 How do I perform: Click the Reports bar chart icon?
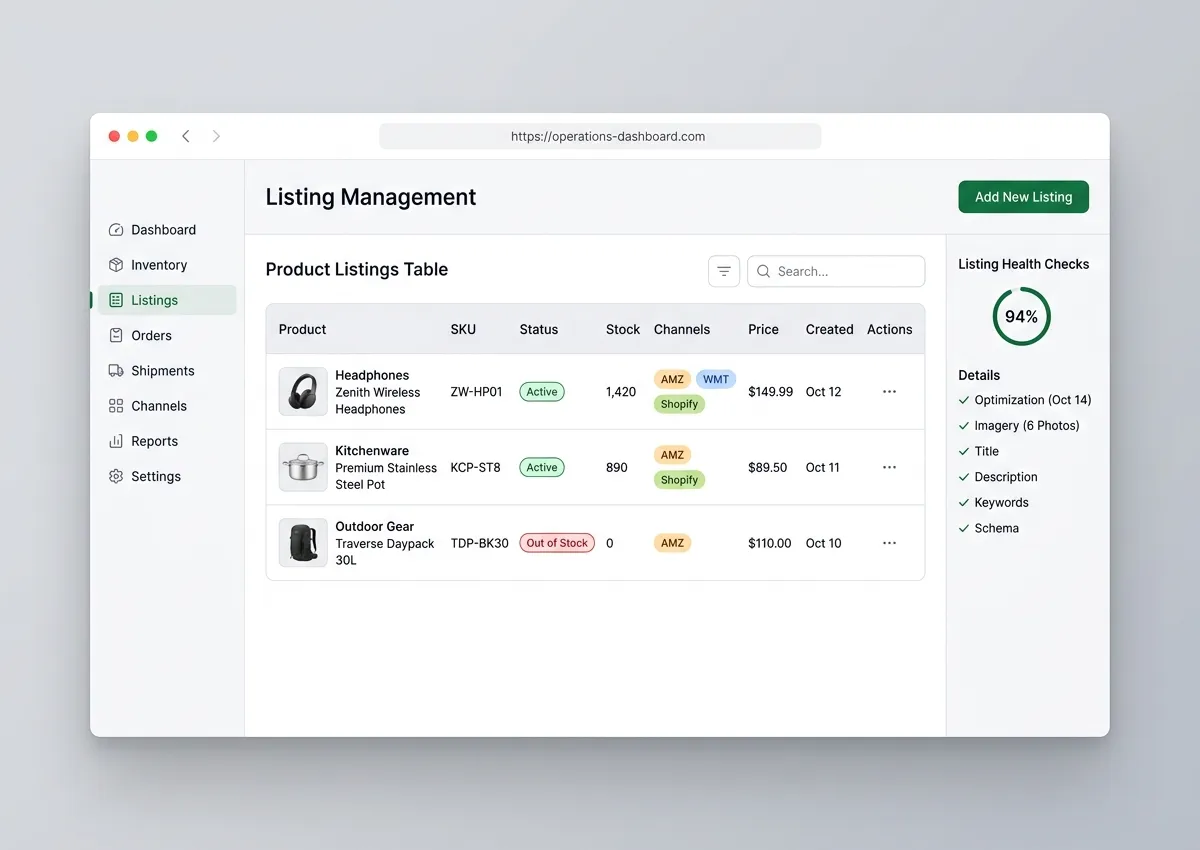116,441
